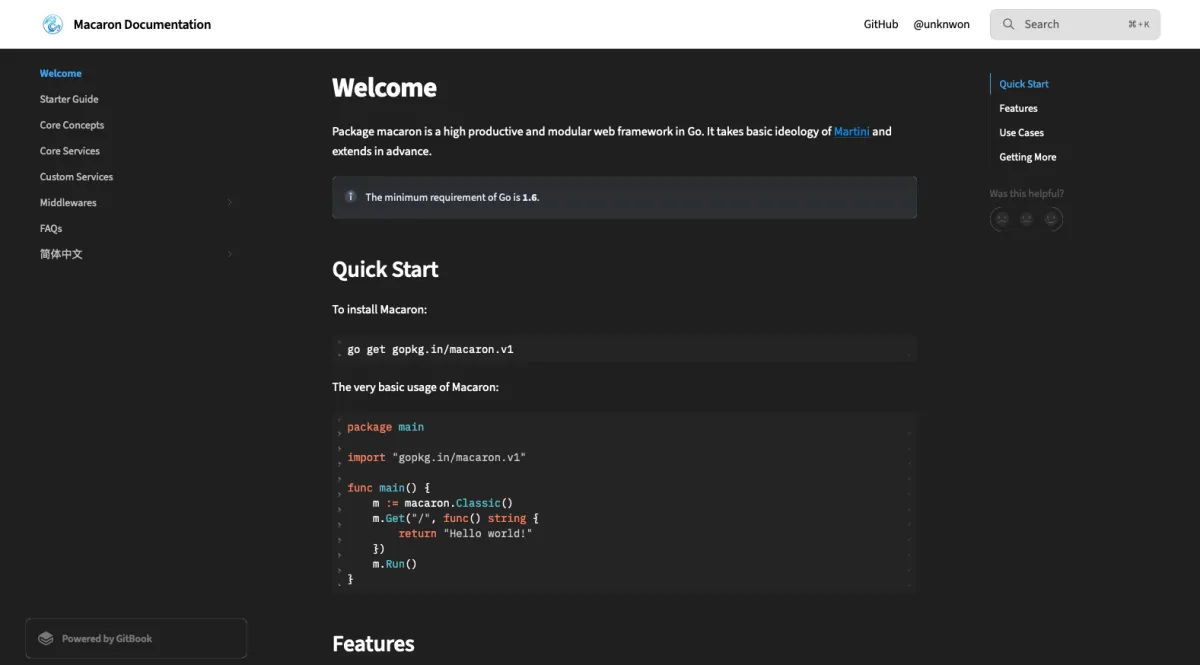Open the Welcome page in sidebar
Viewport: 1200px width, 665px height.
tap(61, 73)
